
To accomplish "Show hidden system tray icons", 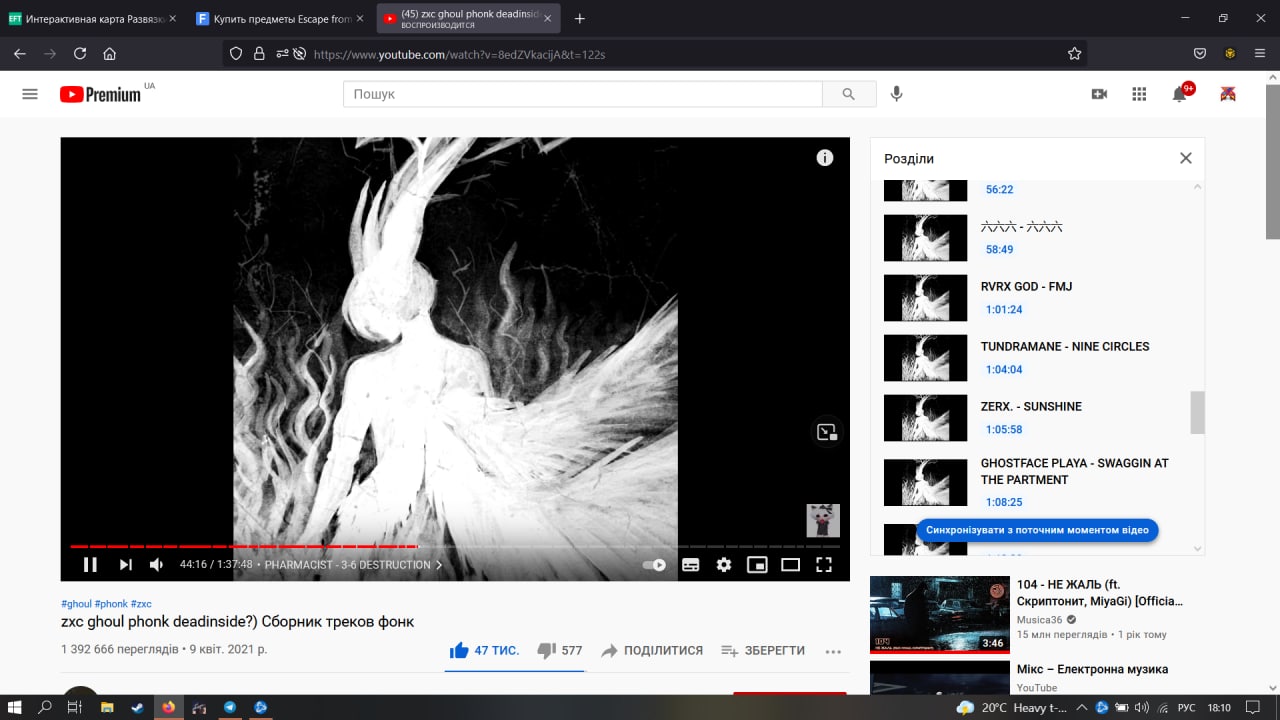I will (x=1083, y=707).
